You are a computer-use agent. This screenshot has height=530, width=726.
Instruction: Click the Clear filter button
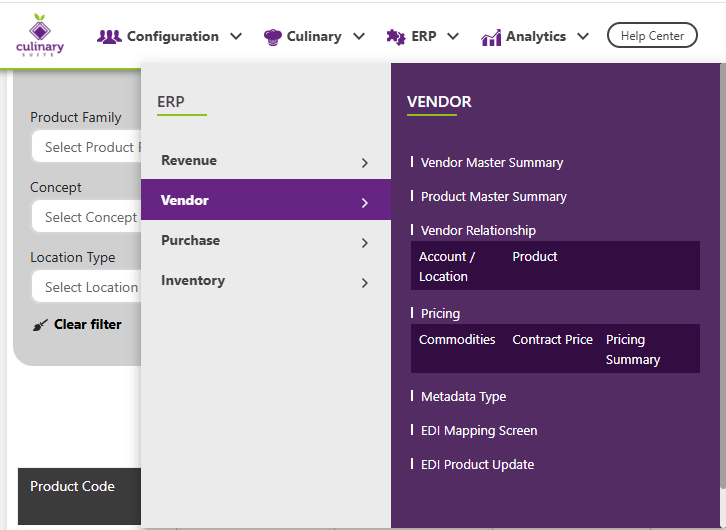77,324
